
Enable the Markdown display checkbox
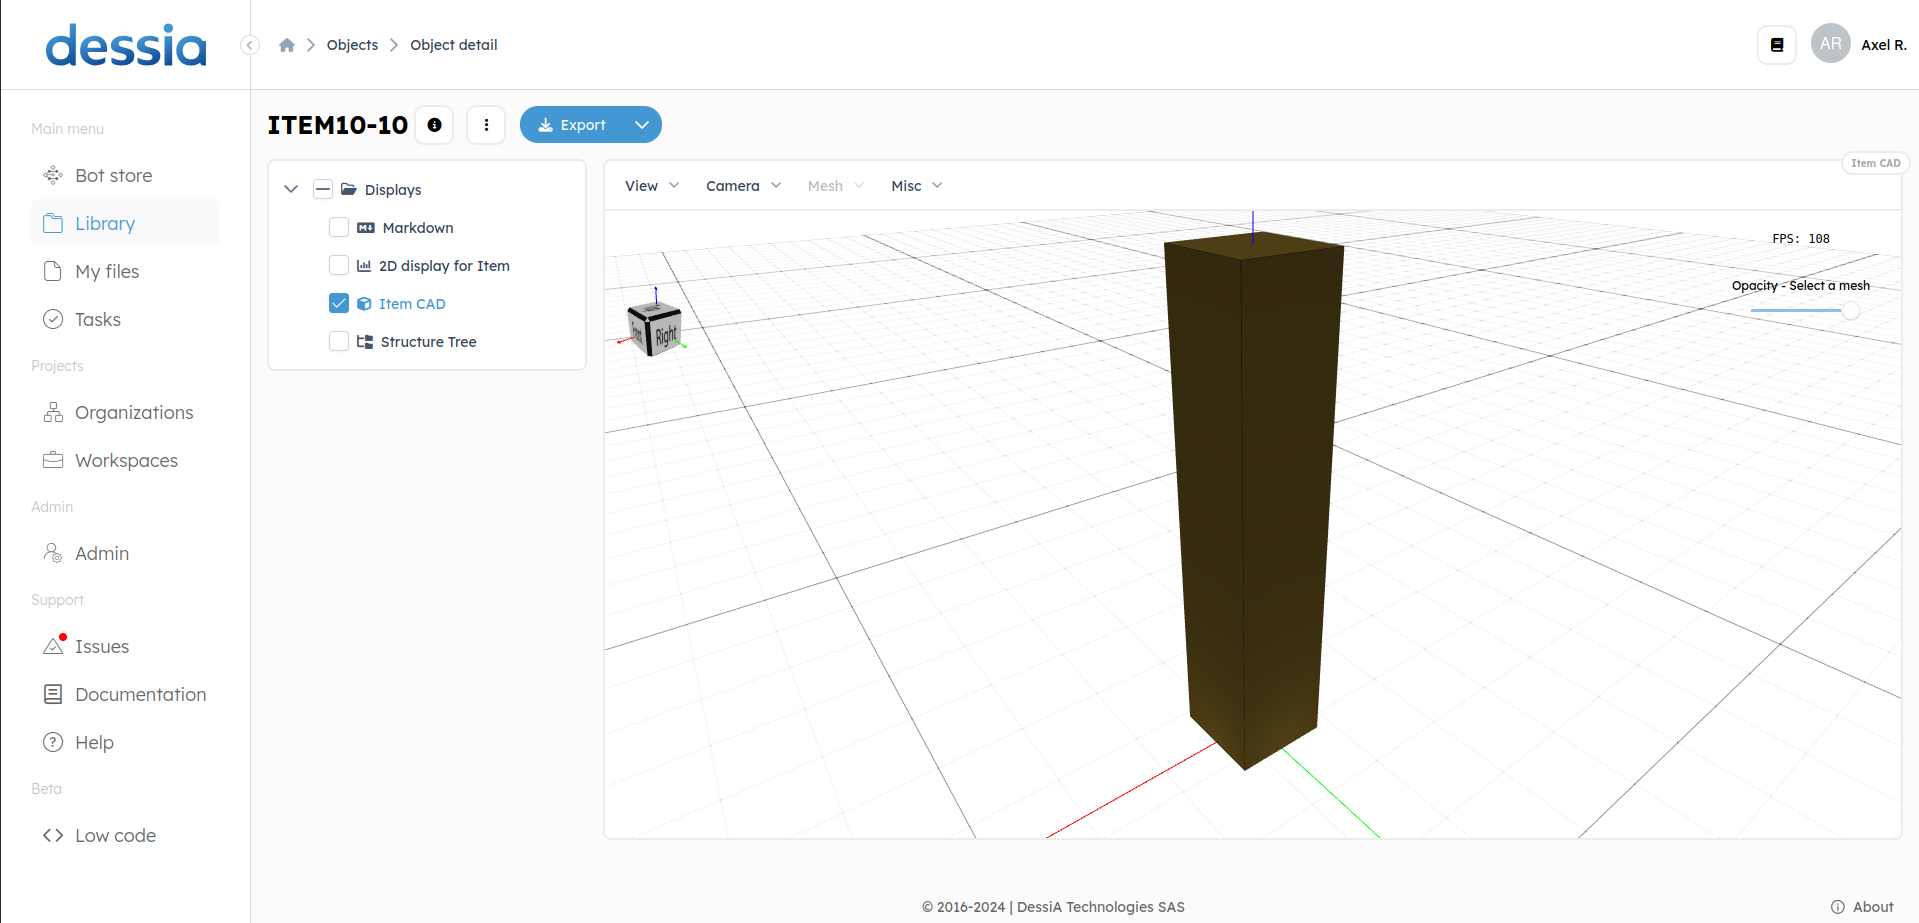click(339, 228)
